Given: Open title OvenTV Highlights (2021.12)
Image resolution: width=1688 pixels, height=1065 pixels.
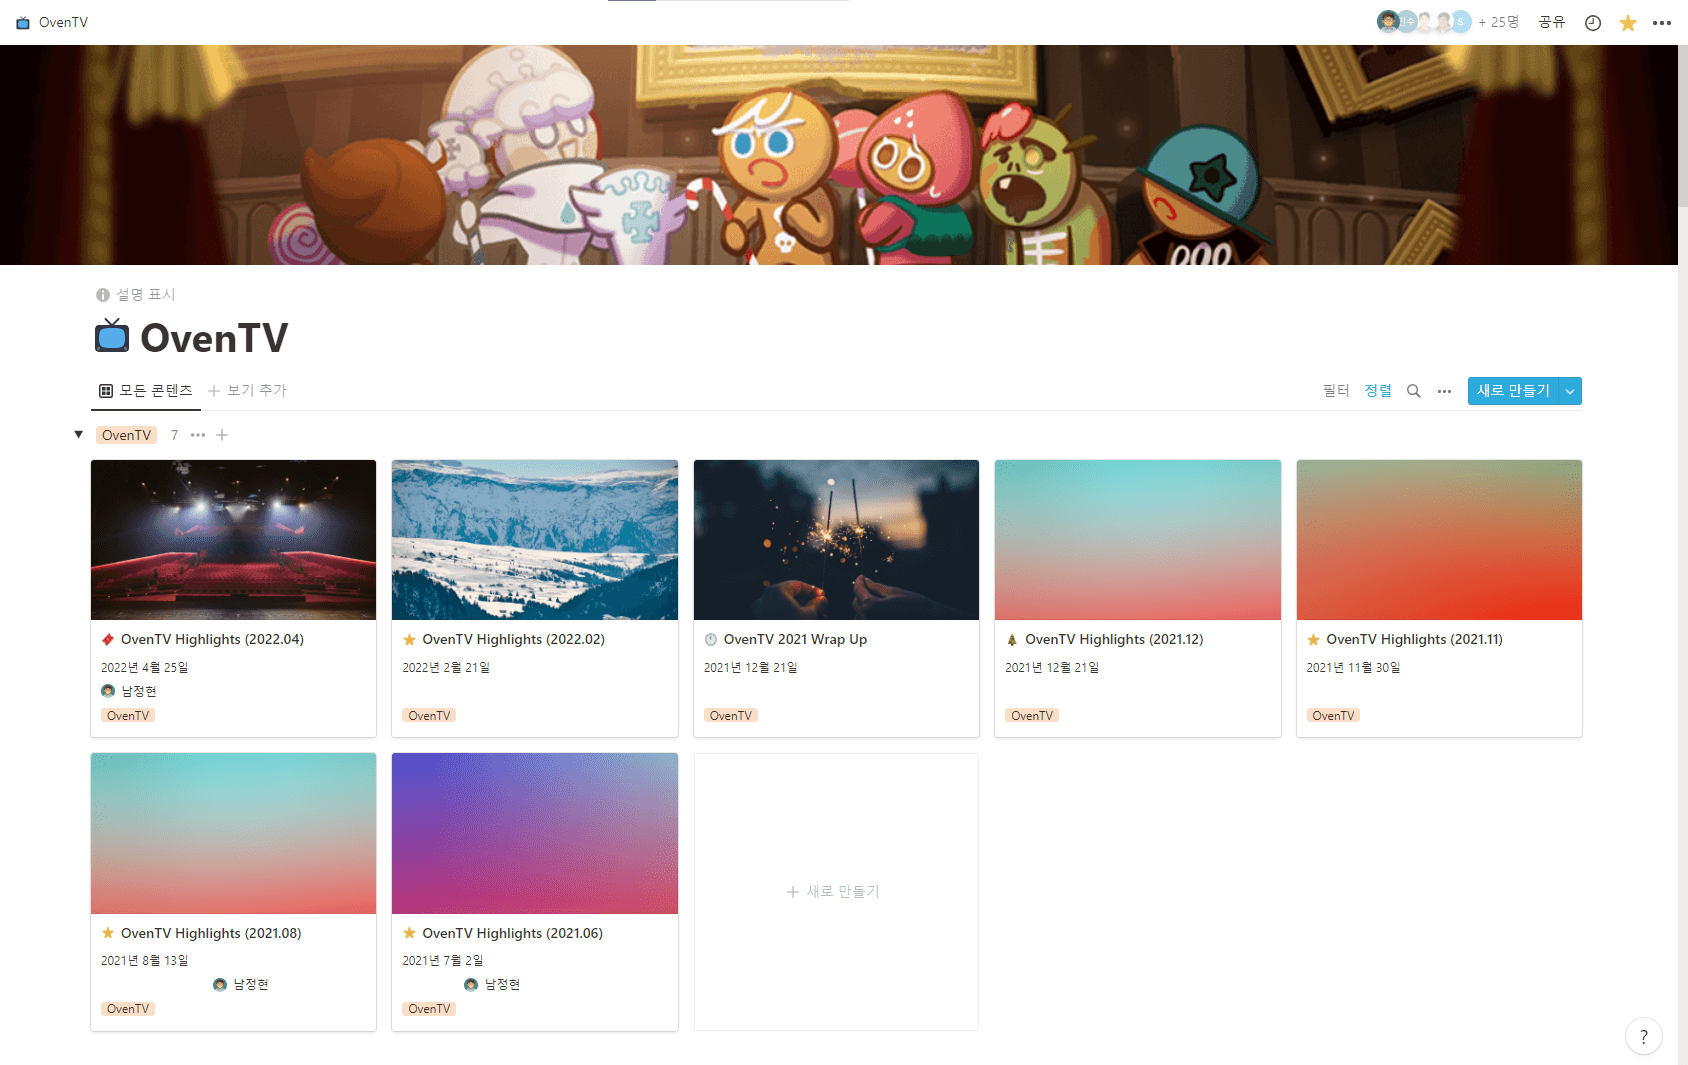Looking at the screenshot, I should (x=1114, y=640).
